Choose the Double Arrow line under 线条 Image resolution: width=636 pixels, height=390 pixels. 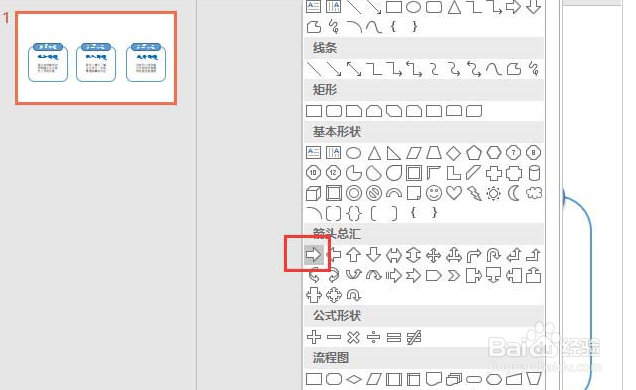point(353,69)
